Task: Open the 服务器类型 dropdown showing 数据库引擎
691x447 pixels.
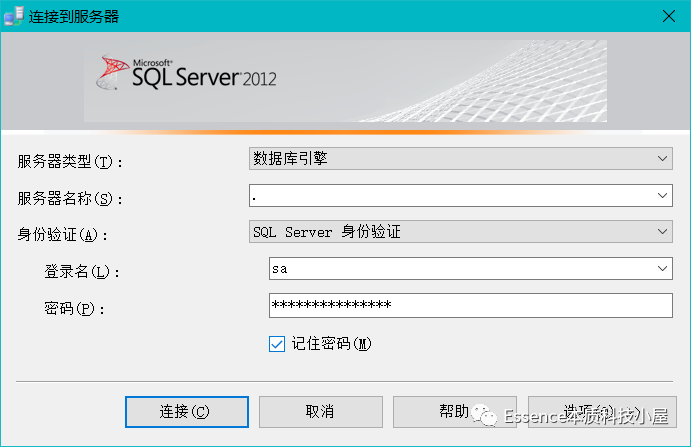Action: (461, 159)
